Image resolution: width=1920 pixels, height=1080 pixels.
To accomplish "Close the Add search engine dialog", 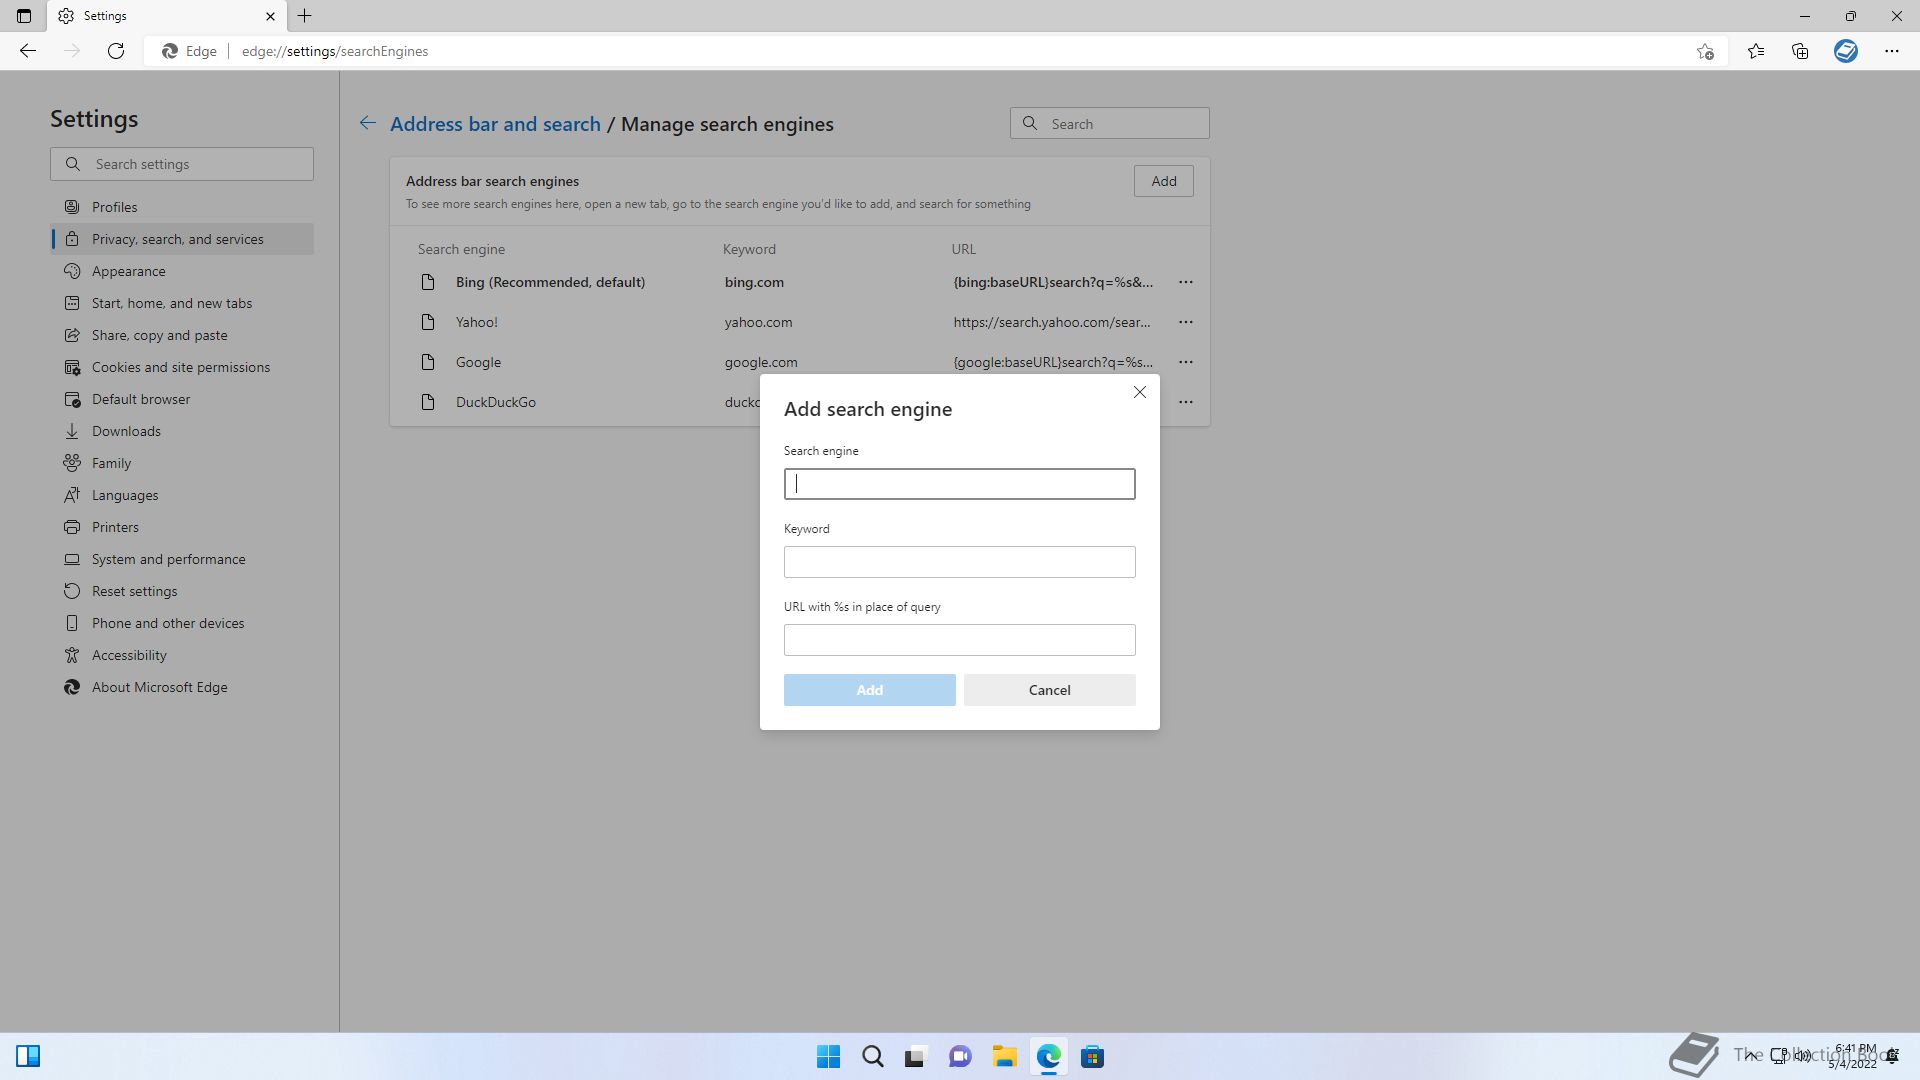I will click(1140, 392).
